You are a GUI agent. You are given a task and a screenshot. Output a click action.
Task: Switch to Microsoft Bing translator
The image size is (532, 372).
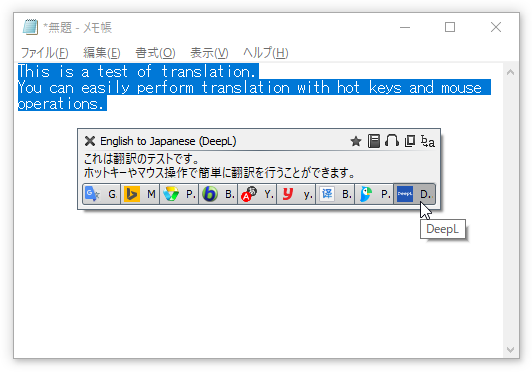(x=140, y=194)
